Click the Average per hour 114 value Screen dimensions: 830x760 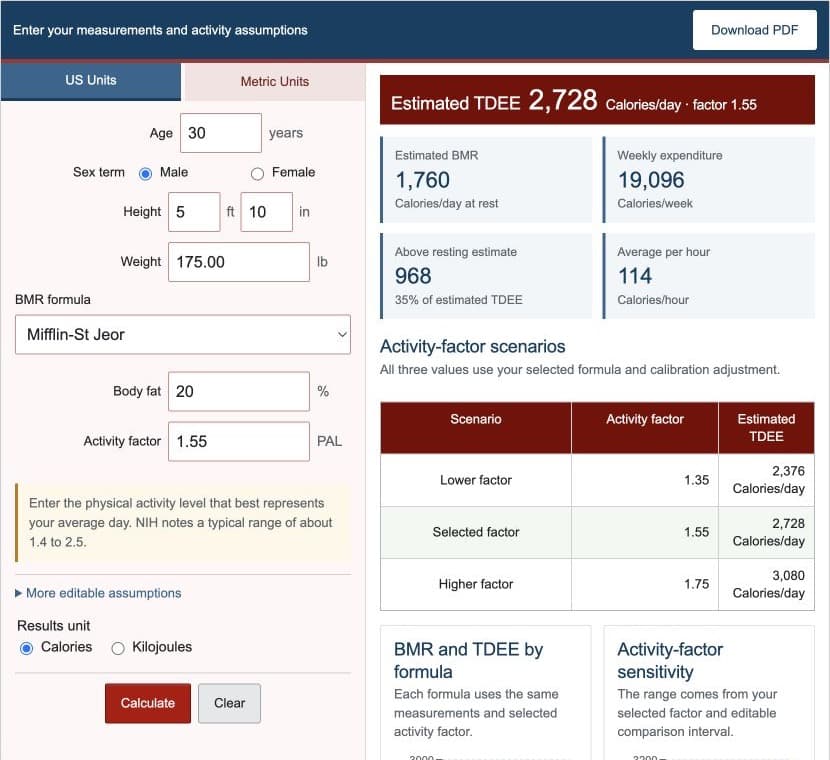click(635, 276)
